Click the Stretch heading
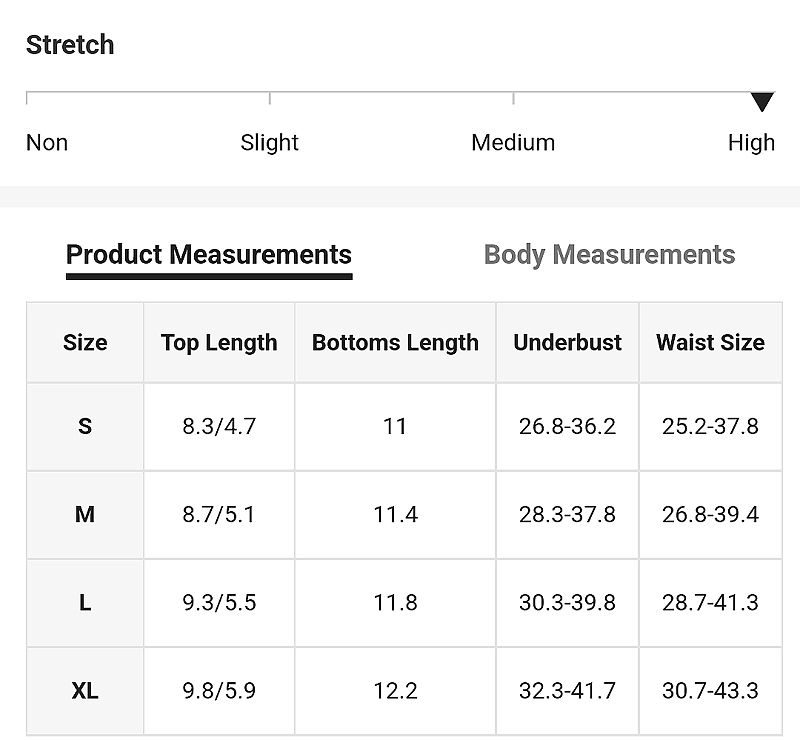Viewport: 800px width, 740px height. 70,44
